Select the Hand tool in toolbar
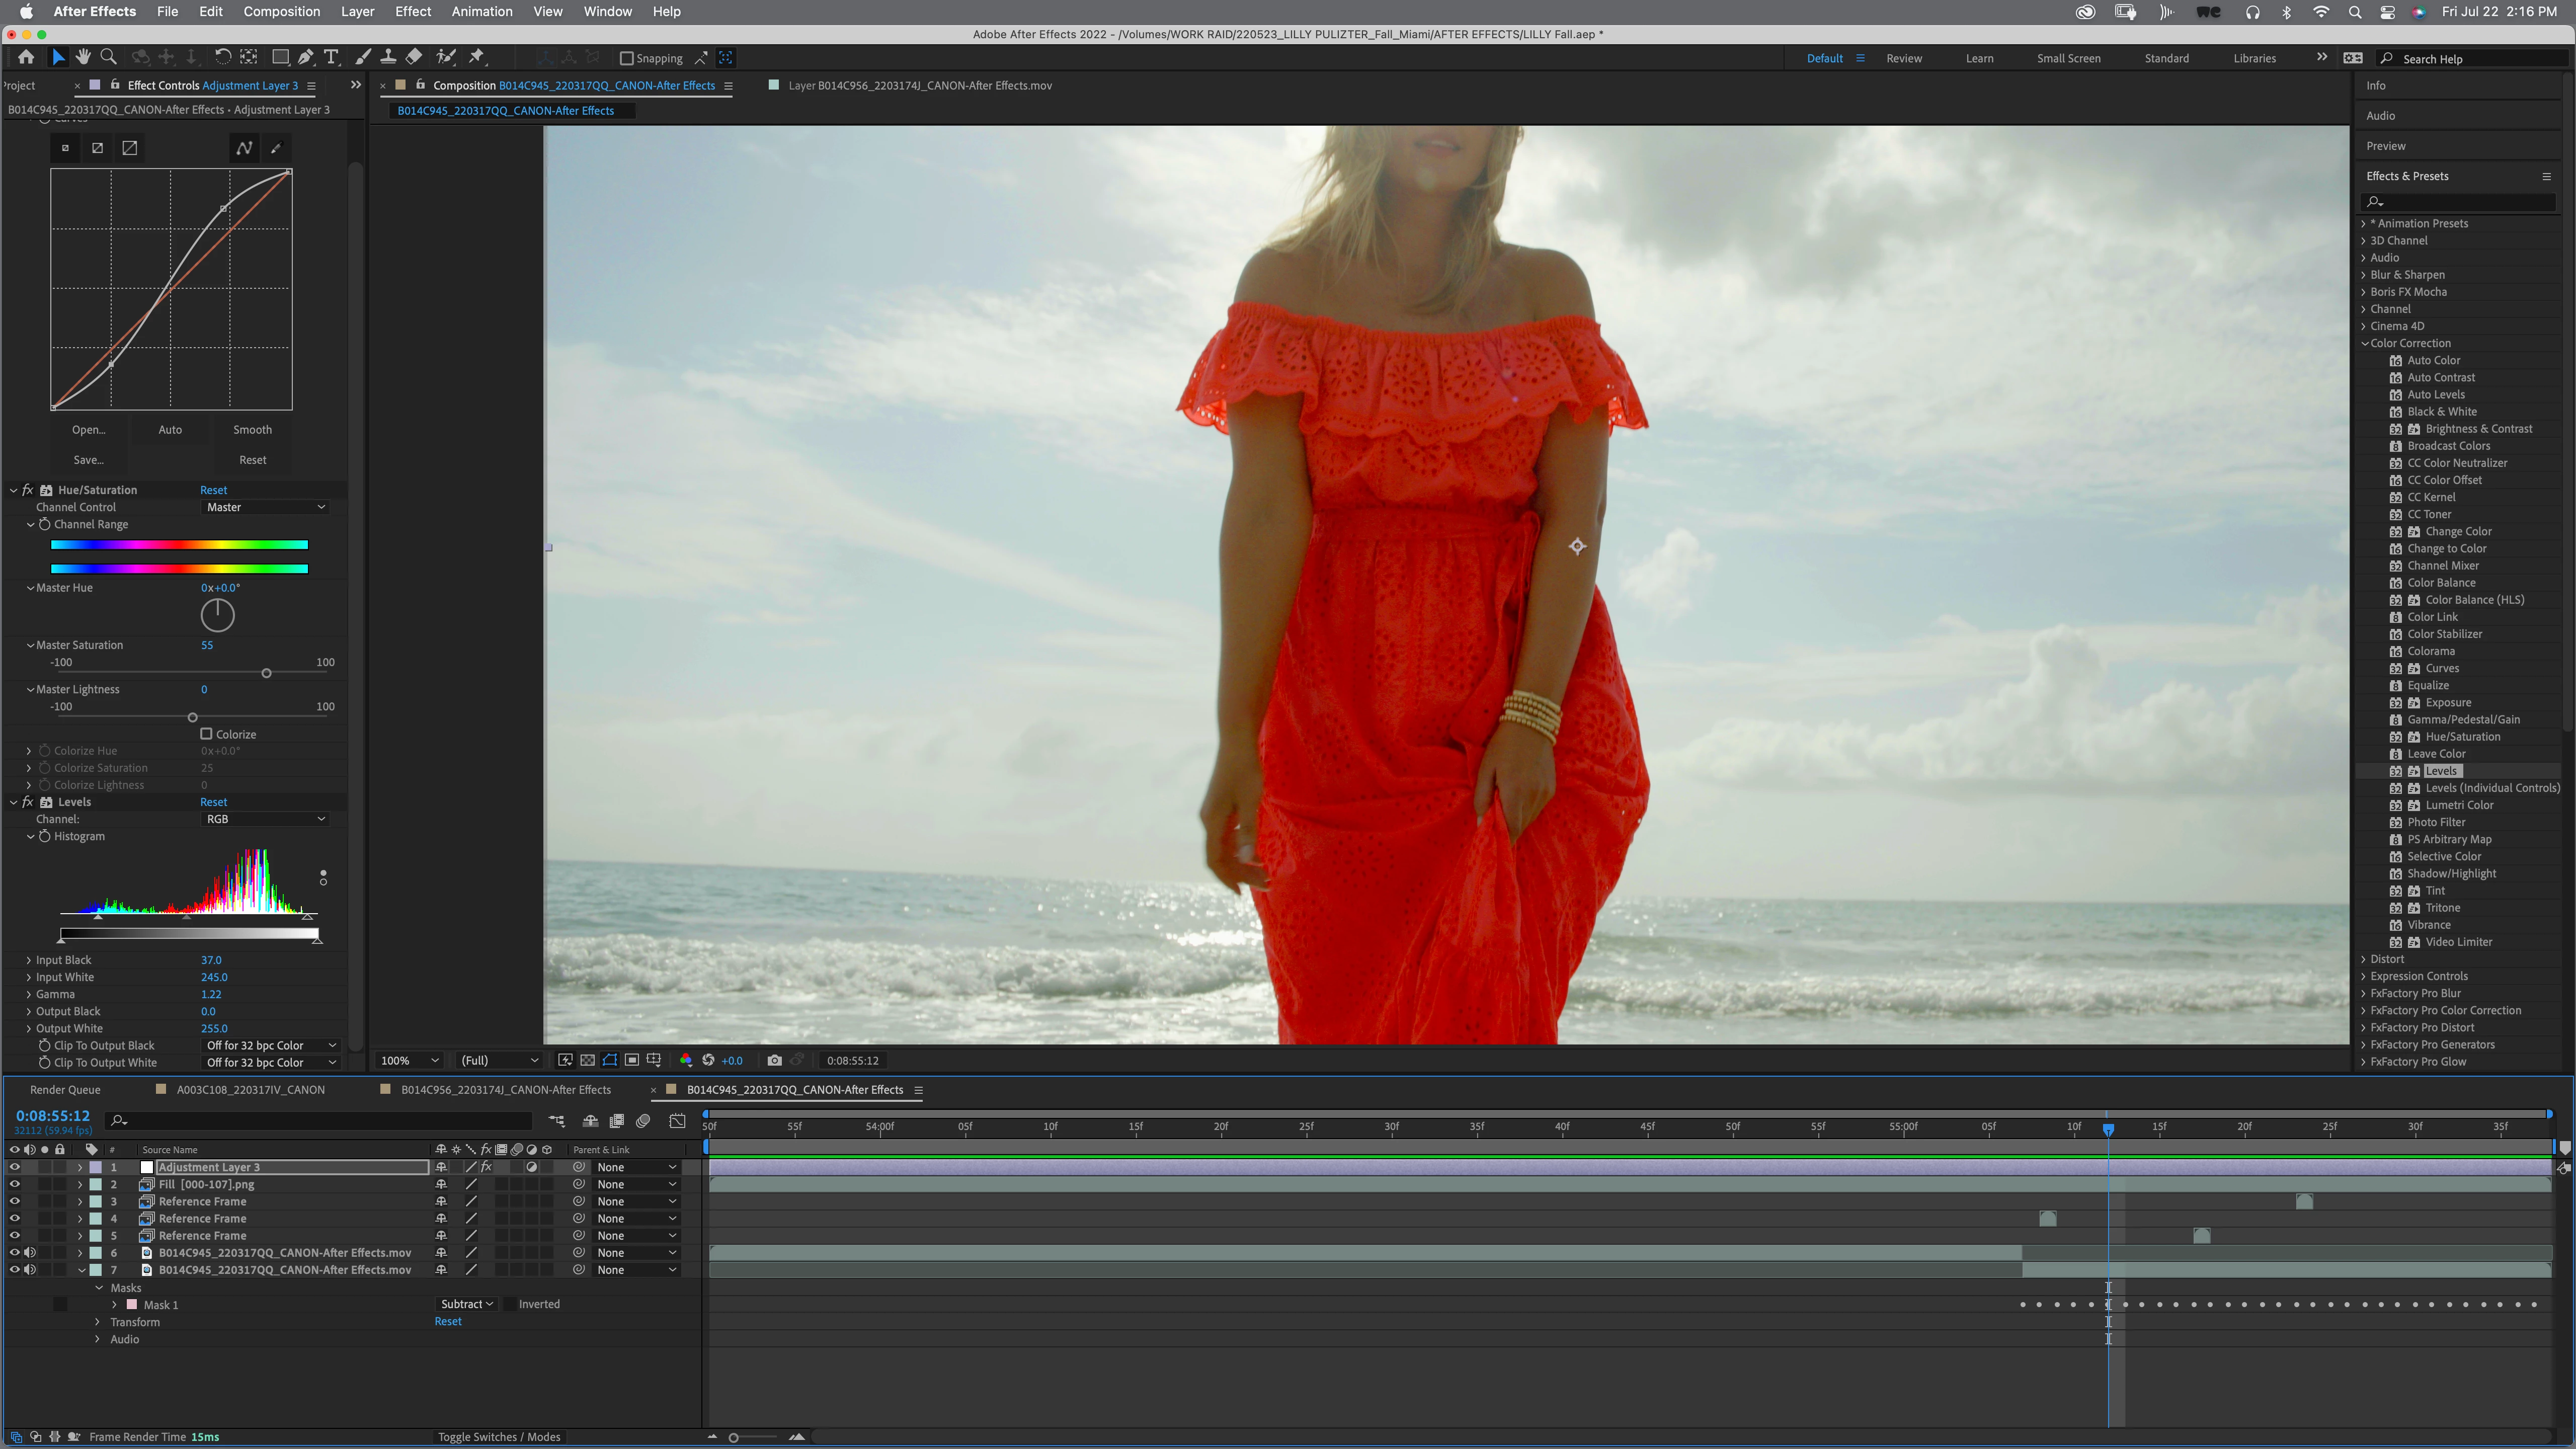 tap(83, 57)
